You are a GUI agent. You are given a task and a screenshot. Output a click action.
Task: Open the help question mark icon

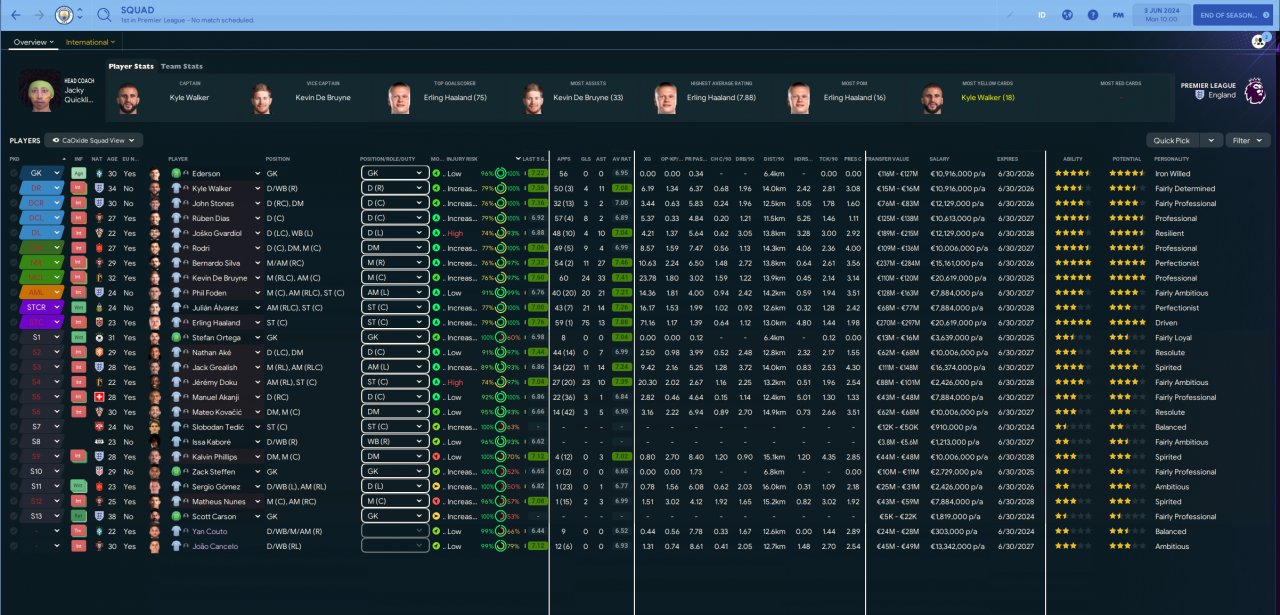[x=1092, y=15]
